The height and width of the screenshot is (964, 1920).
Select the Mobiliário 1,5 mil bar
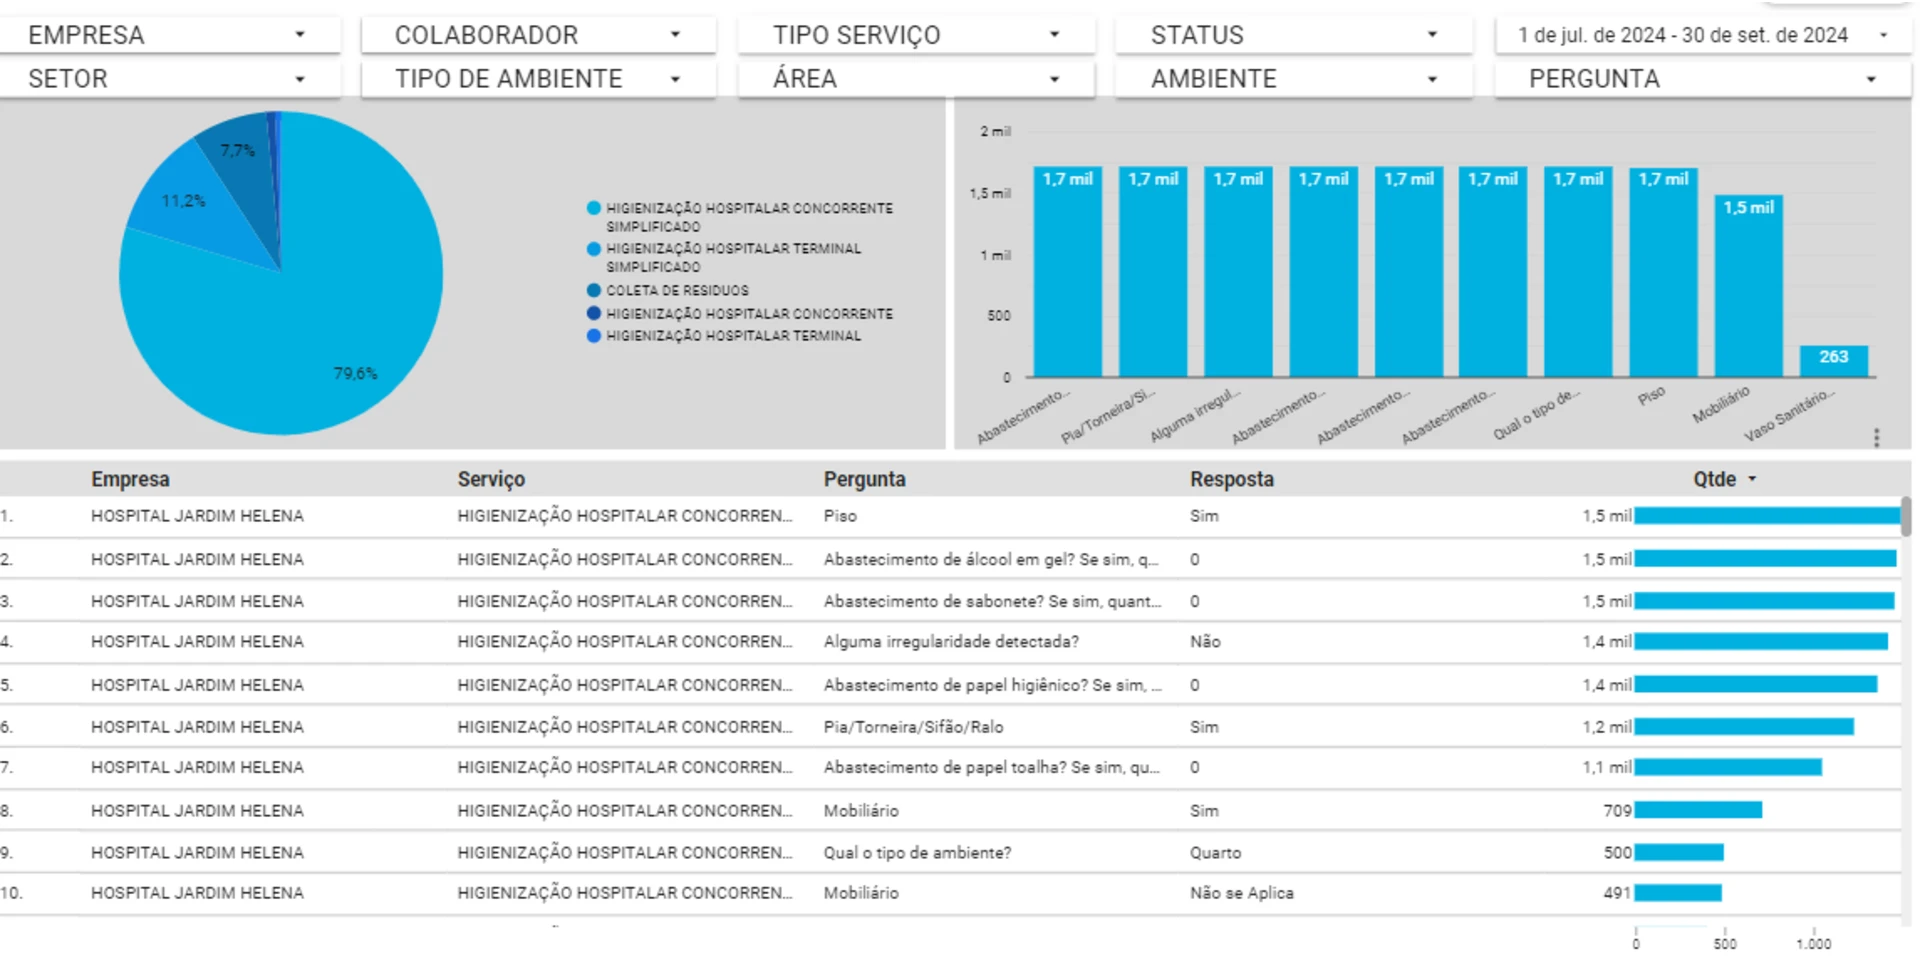1748,290
